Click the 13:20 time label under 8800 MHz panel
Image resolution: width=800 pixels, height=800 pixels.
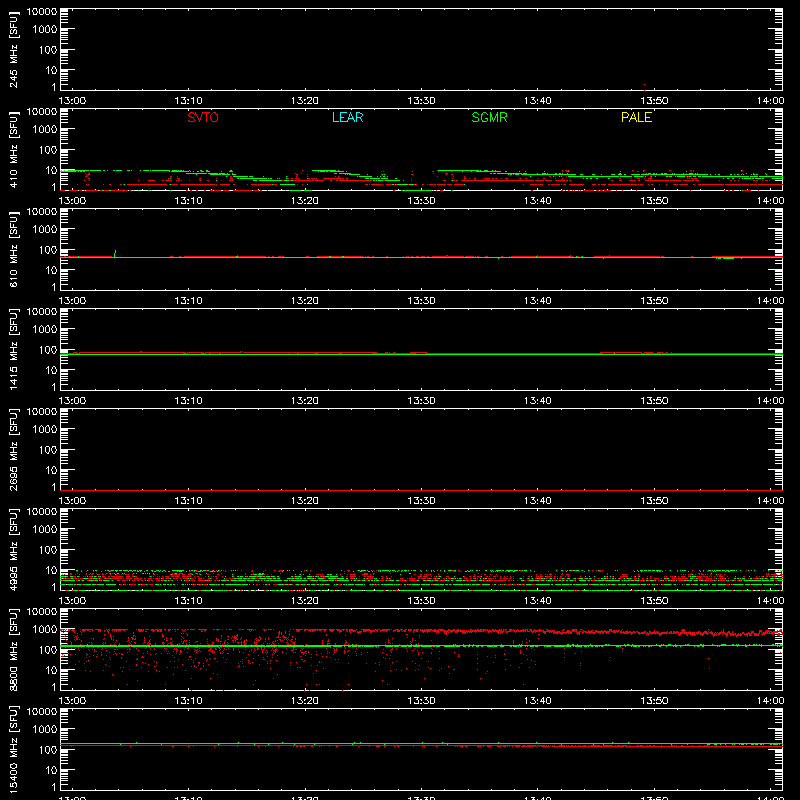pyautogui.click(x=305, y=701)
